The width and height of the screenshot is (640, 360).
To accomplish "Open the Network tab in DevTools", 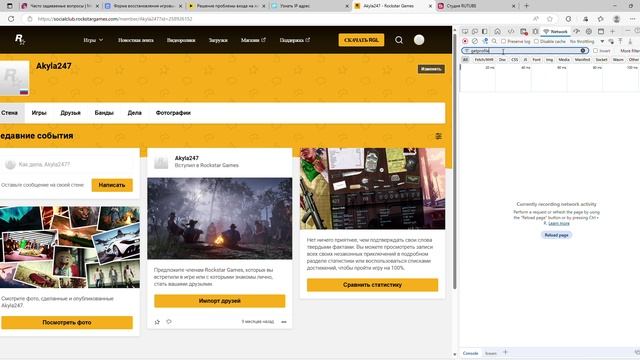I will pyautogui.click(x=555, y=31).
